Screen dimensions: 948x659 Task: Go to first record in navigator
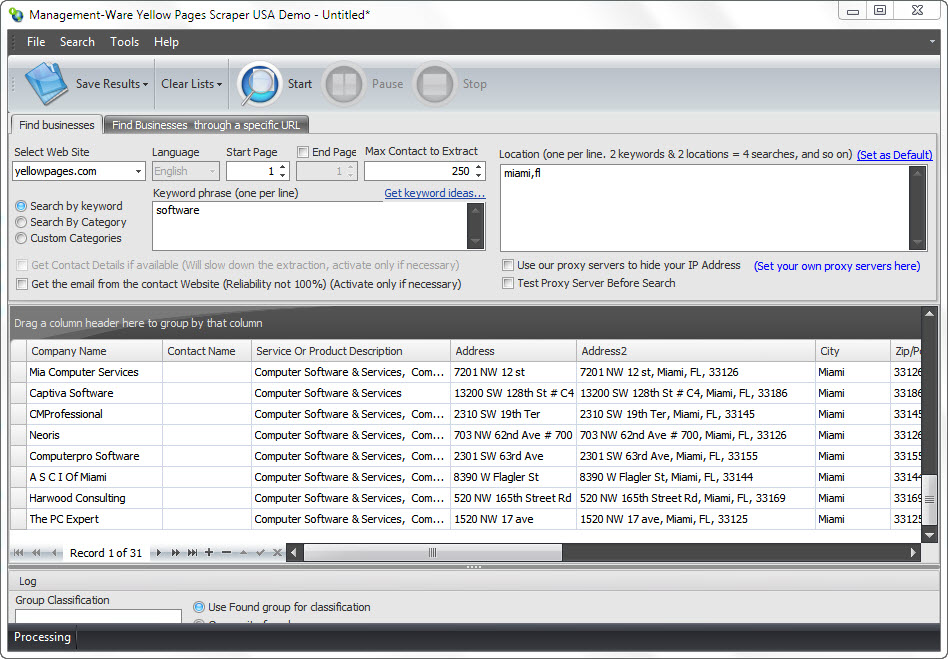[19, 552]
